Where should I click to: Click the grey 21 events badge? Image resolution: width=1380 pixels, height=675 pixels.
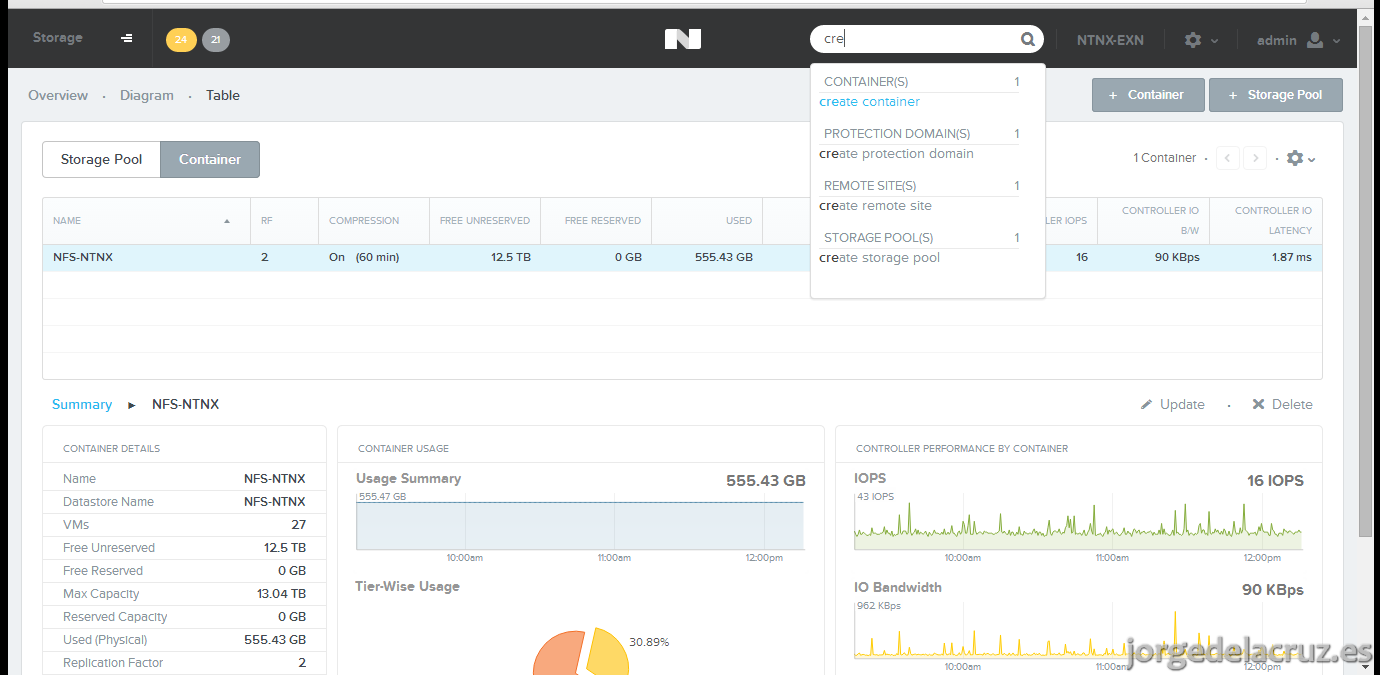(216, 40)
